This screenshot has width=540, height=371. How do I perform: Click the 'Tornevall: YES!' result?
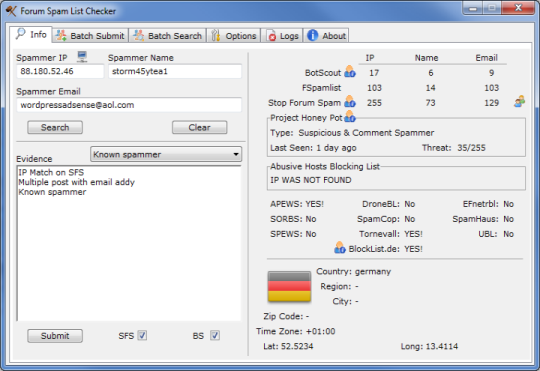coord(391,234)
